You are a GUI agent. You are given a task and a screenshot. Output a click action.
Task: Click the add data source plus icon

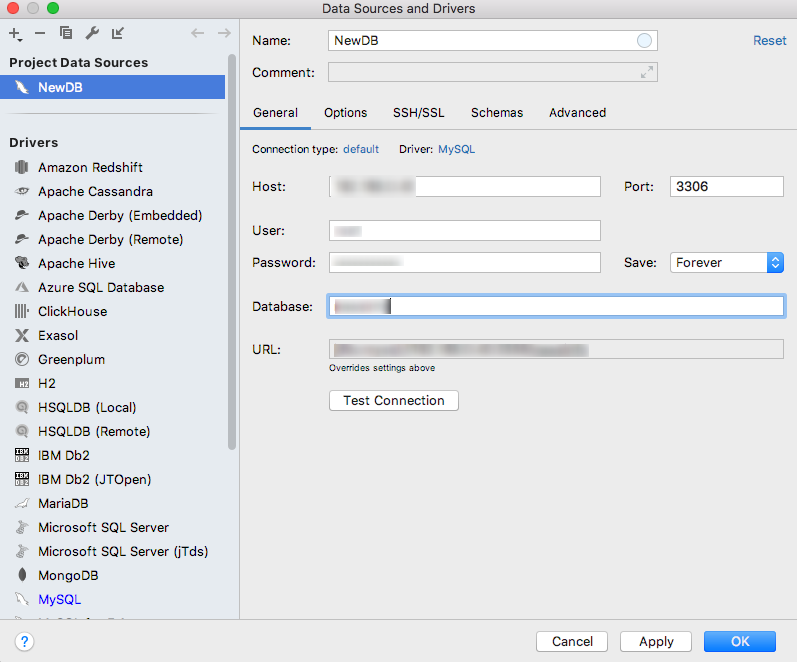tap(15, 34)
